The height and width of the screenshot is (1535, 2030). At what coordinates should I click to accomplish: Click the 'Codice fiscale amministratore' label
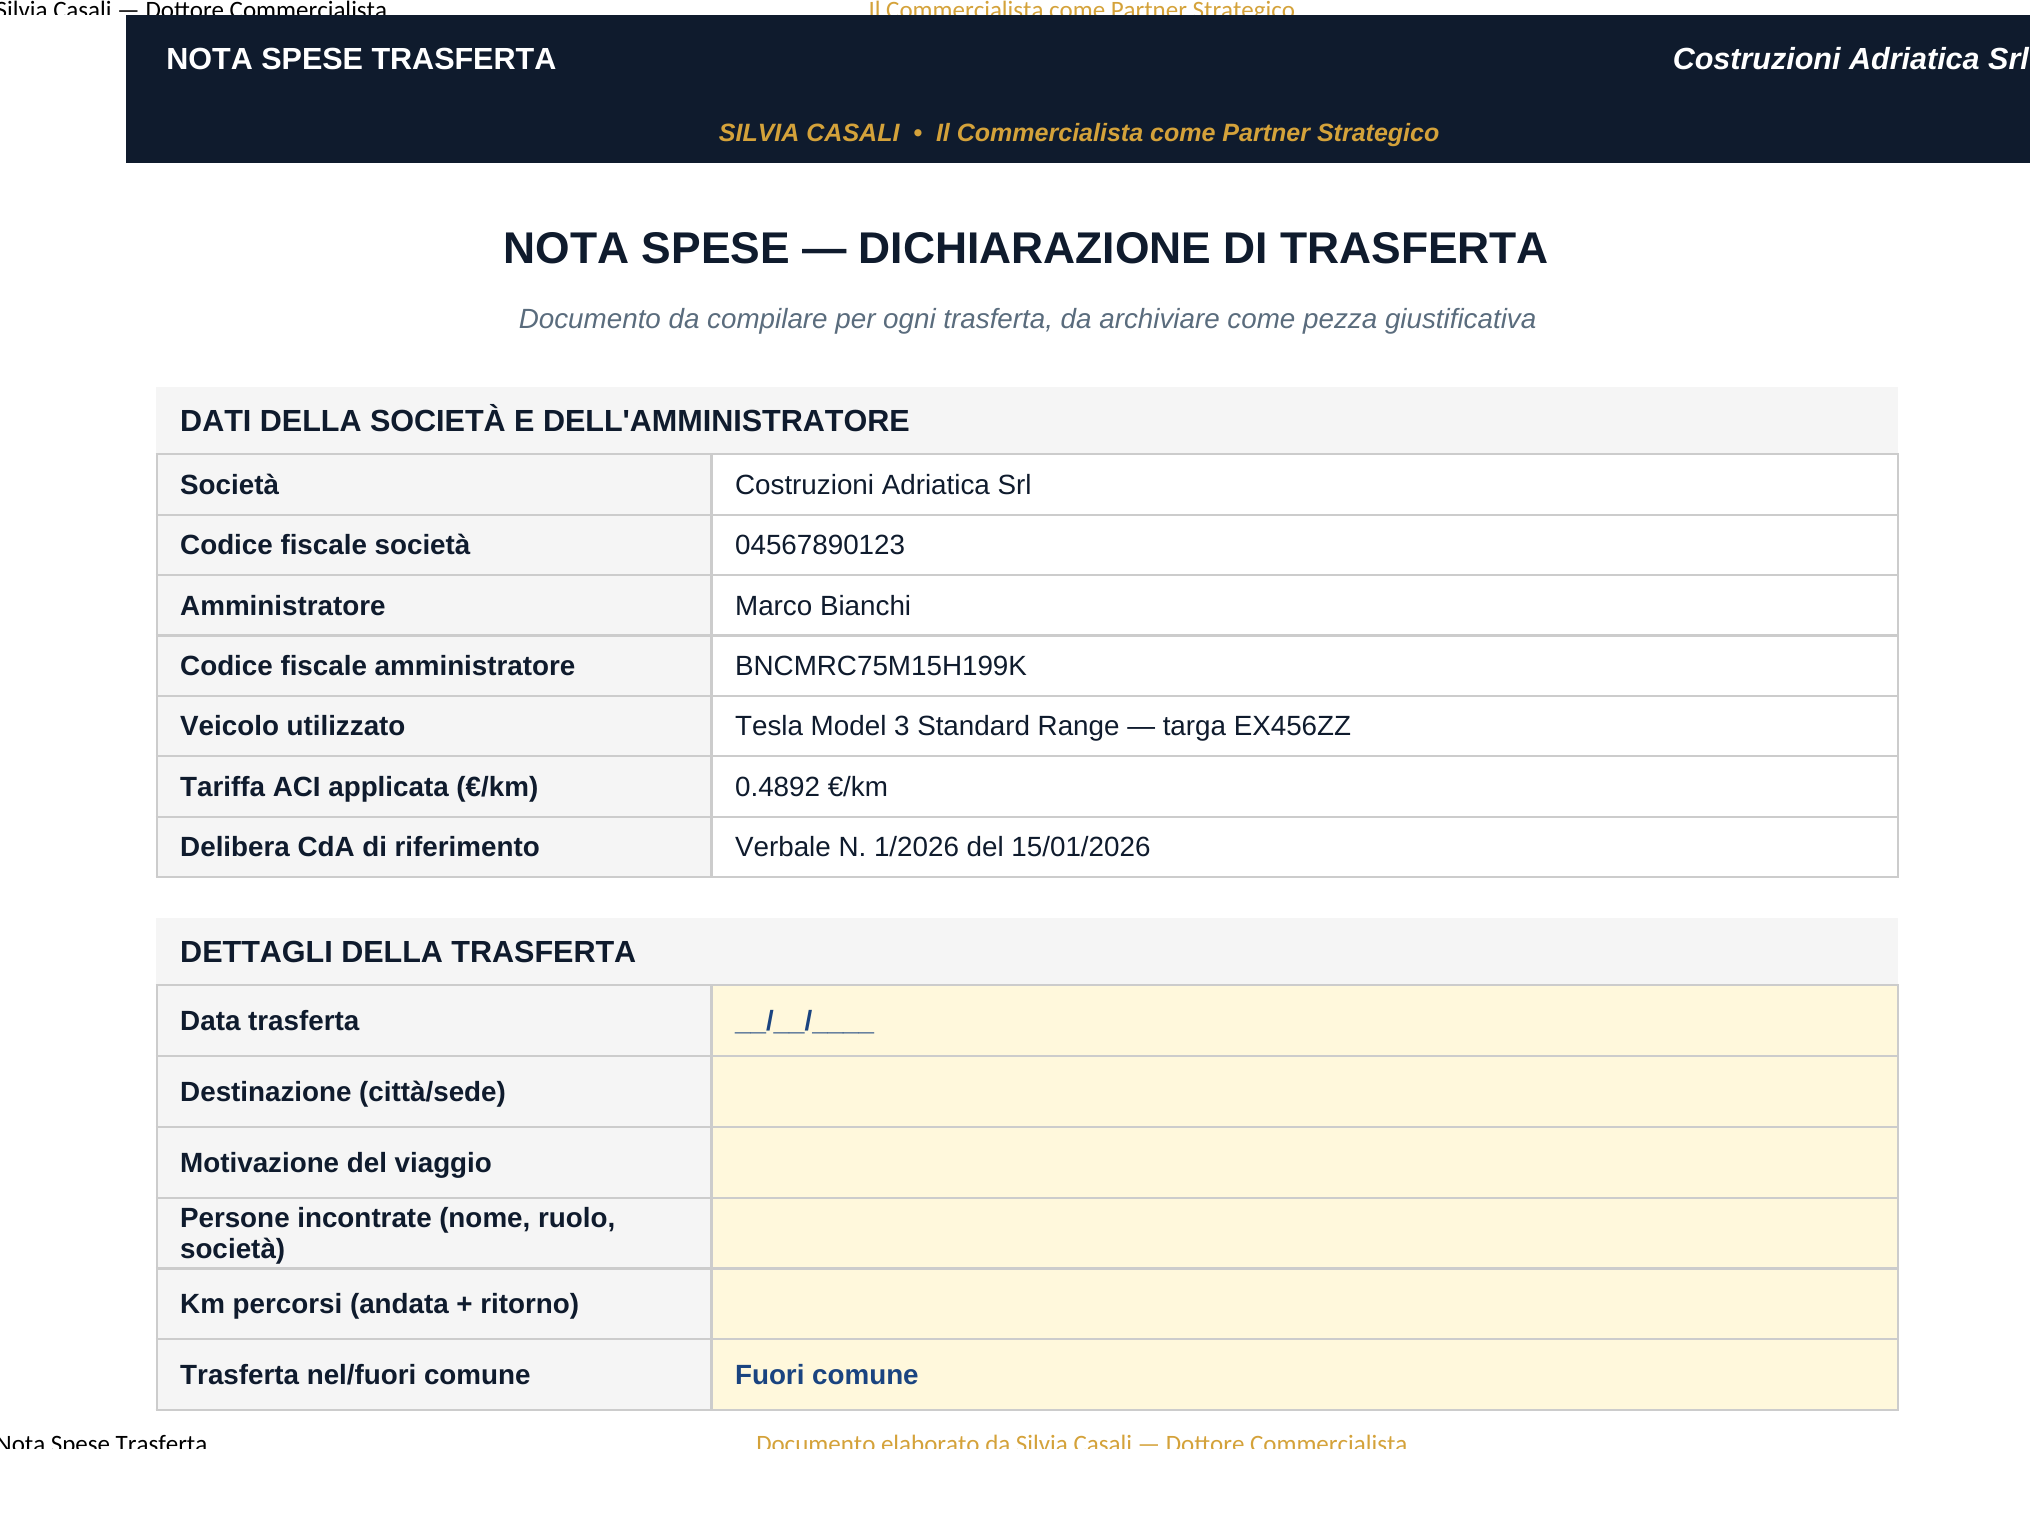pyautogui.click(x=377, y=666)
